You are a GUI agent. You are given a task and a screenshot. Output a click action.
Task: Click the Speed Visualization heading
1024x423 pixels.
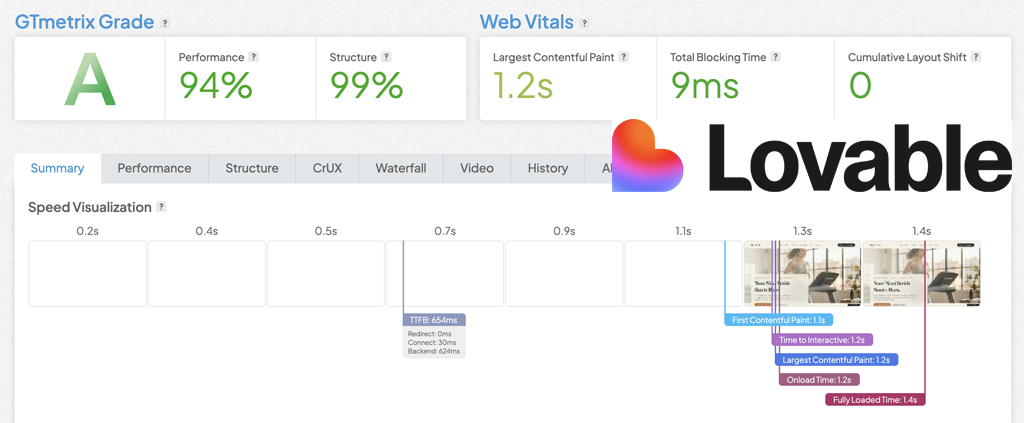(x=89, y=208)
